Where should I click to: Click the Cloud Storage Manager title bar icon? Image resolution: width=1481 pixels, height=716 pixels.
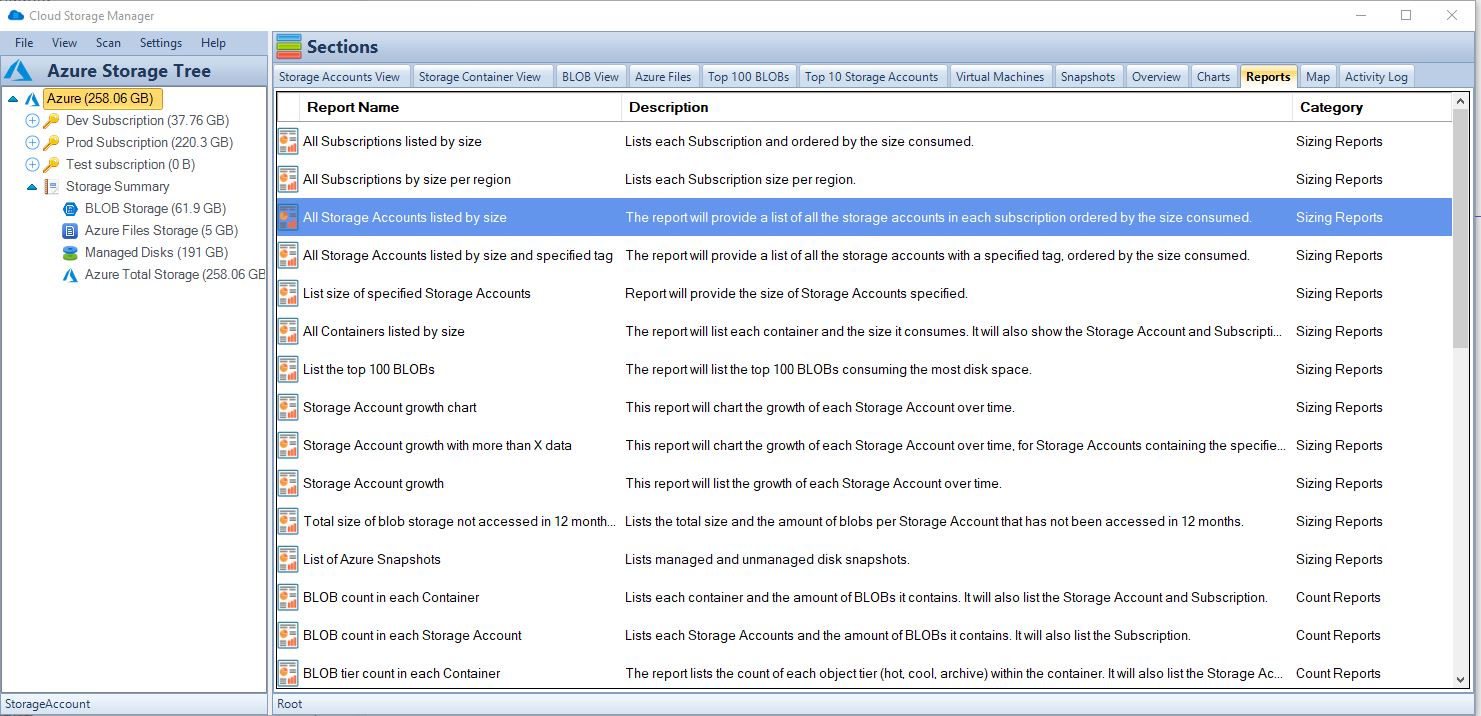coord(15,16)
